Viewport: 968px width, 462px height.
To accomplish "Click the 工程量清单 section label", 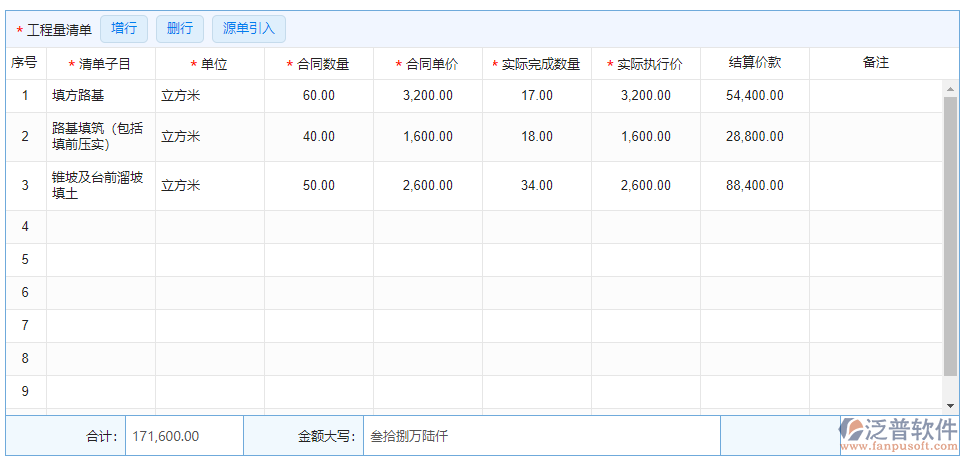I will 59,30.
